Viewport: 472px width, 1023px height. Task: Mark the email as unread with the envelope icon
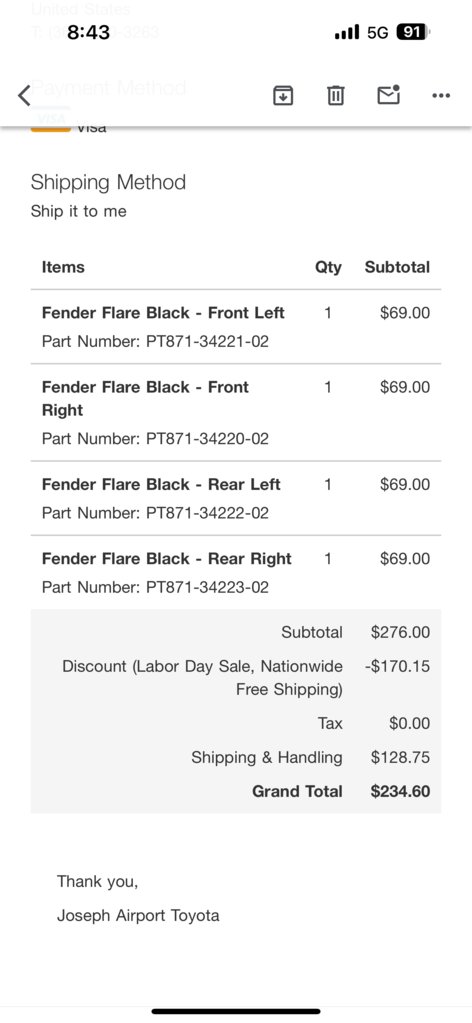(x=388, y=95)
